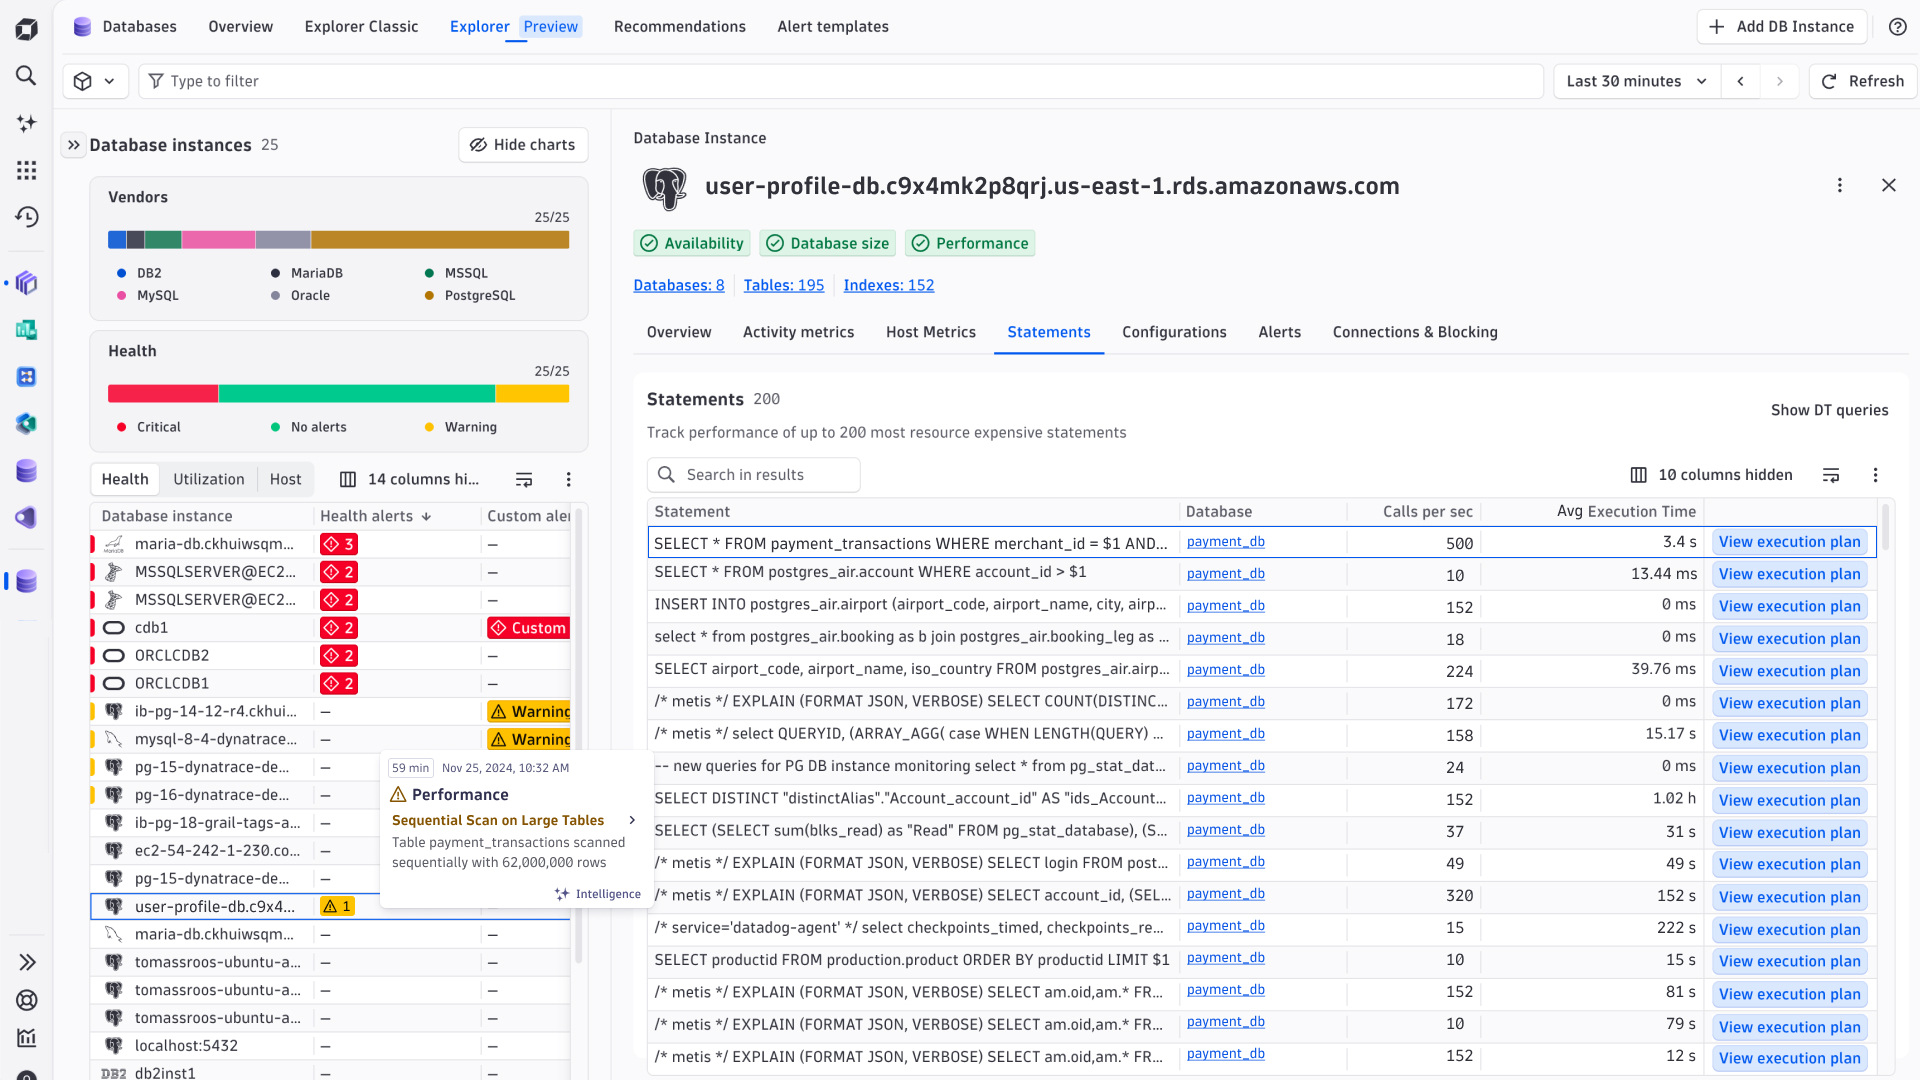Open the chart icon at sidebar bottom
This screenshot has width=1920, height=1080.
click(27, 1038)
